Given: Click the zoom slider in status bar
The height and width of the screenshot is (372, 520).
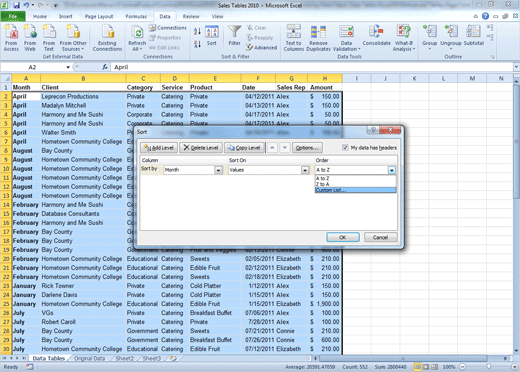Looking at the screenshot, I should pos(488,367).
